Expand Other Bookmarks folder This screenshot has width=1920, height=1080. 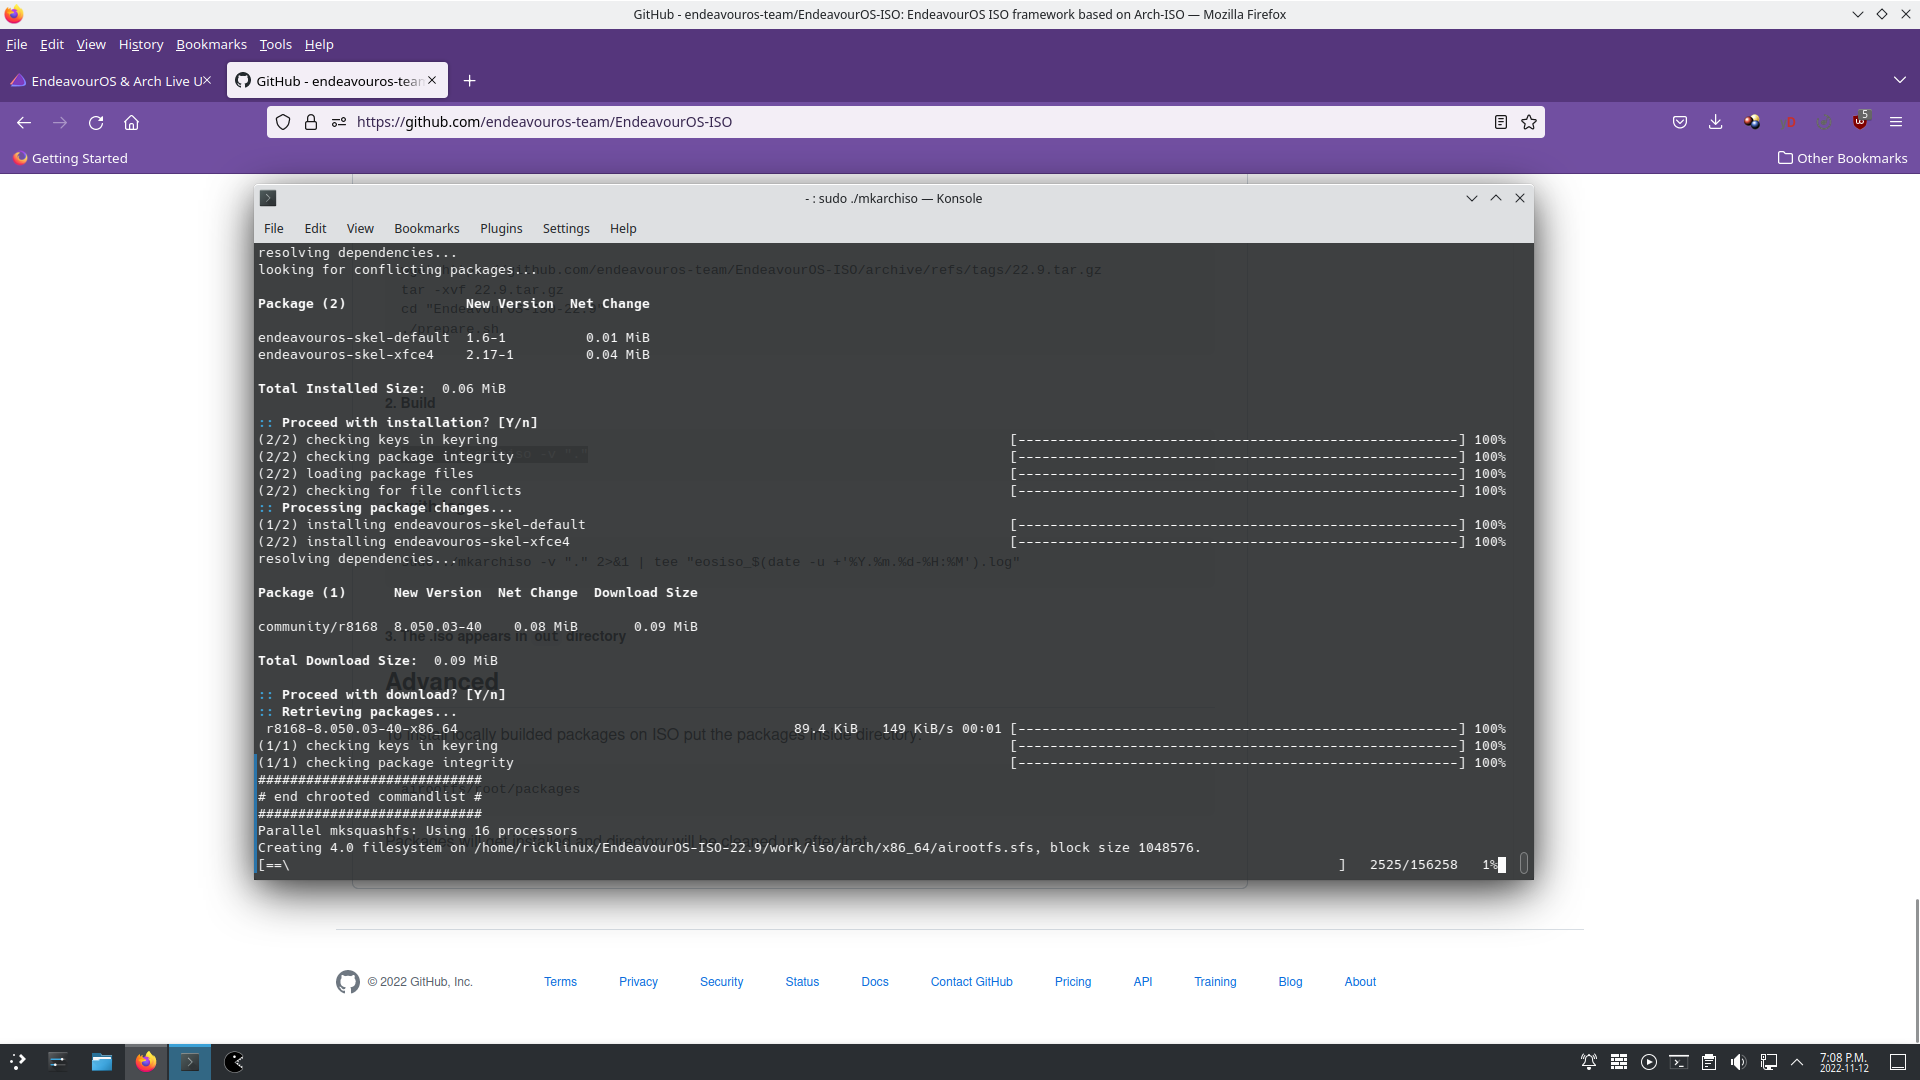(x=1842, y=158)
